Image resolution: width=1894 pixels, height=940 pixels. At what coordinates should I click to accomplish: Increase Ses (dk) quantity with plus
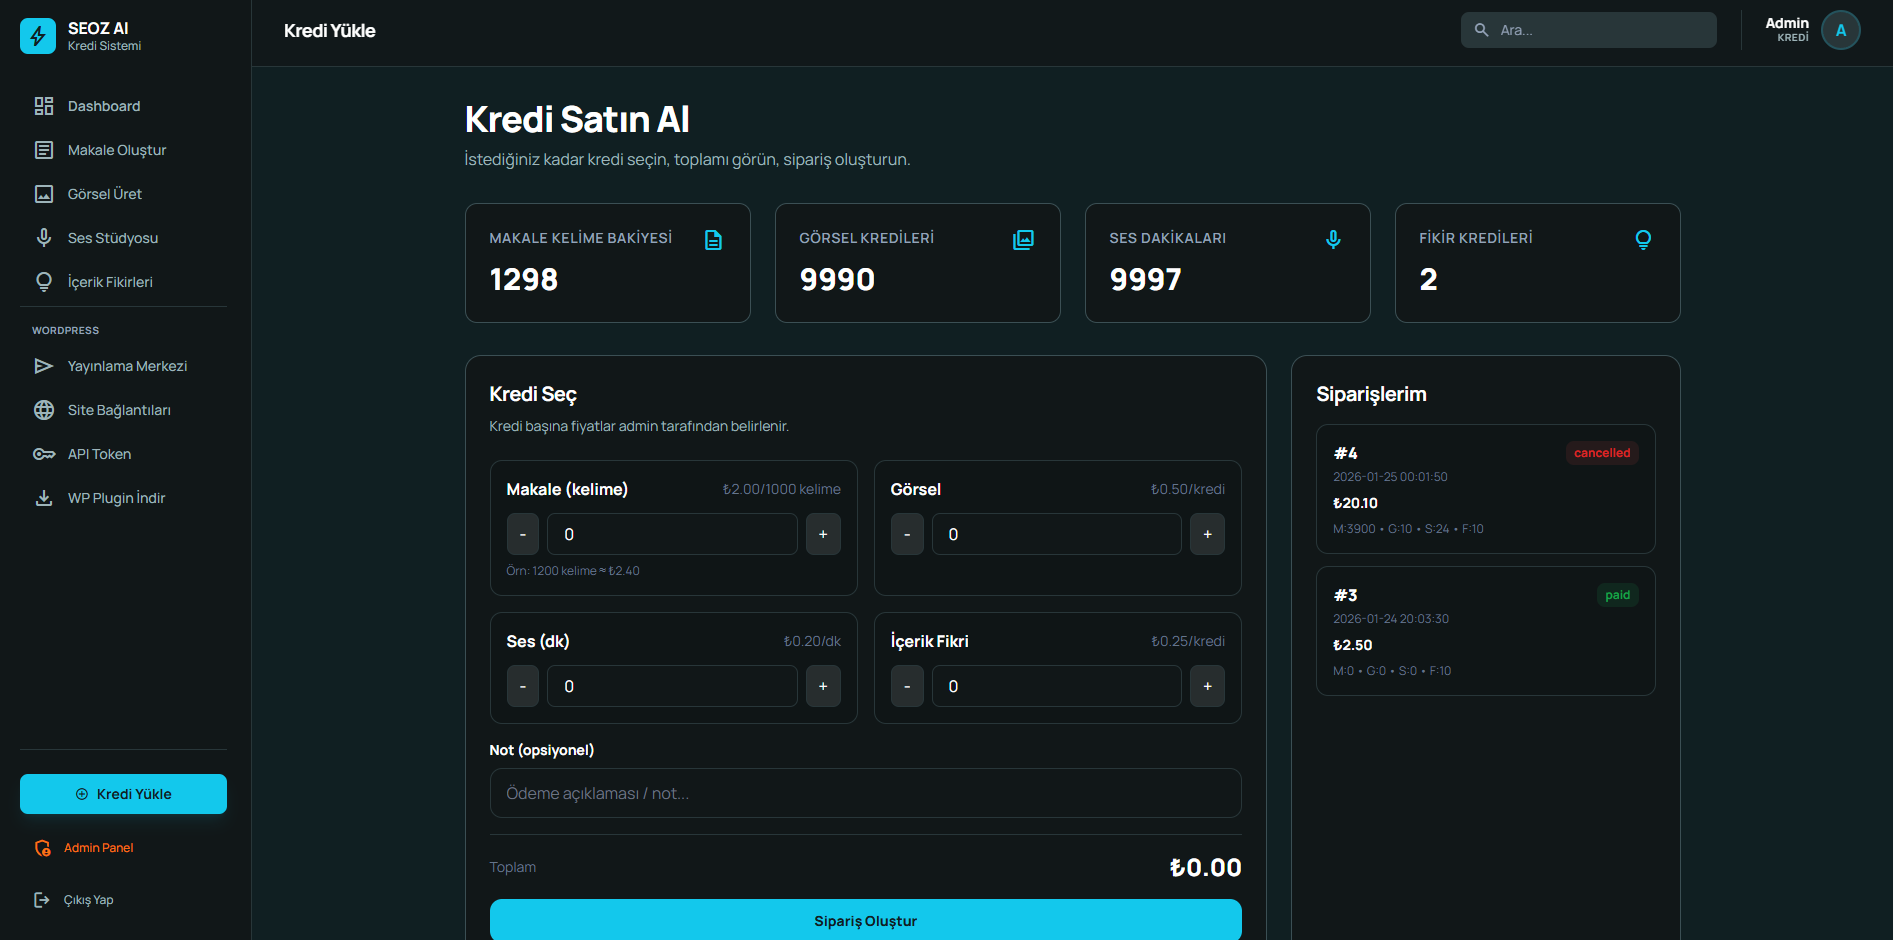(823, 686)
